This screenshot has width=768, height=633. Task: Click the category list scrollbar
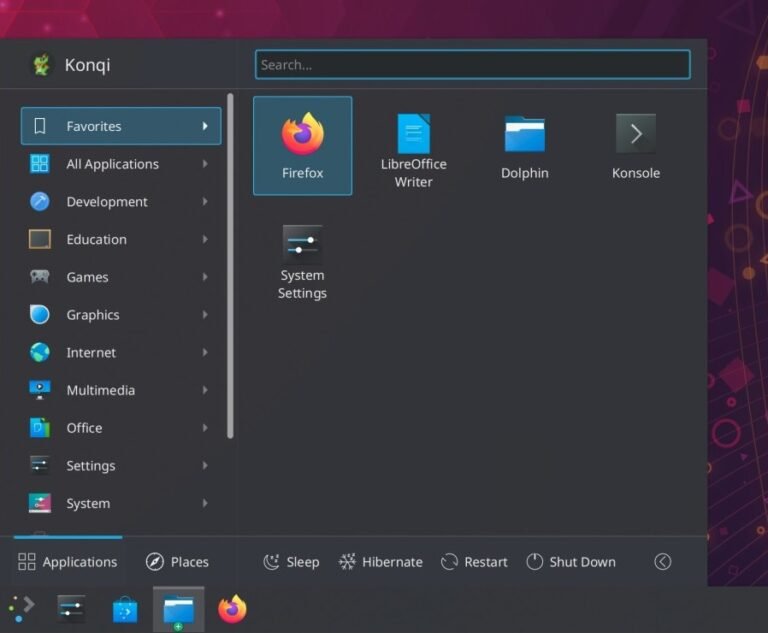(x=230, y=266)
